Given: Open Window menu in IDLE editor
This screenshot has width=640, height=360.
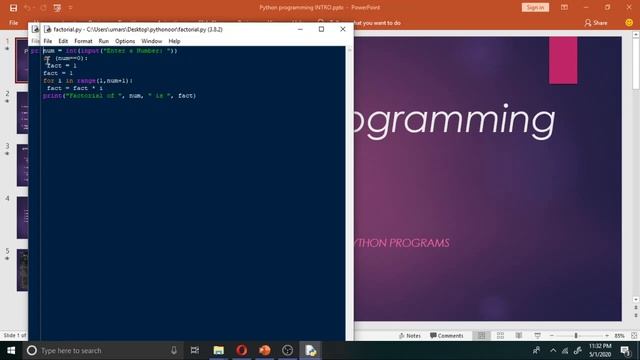Looking at the screenshot, I should click(x=151, y=41).
